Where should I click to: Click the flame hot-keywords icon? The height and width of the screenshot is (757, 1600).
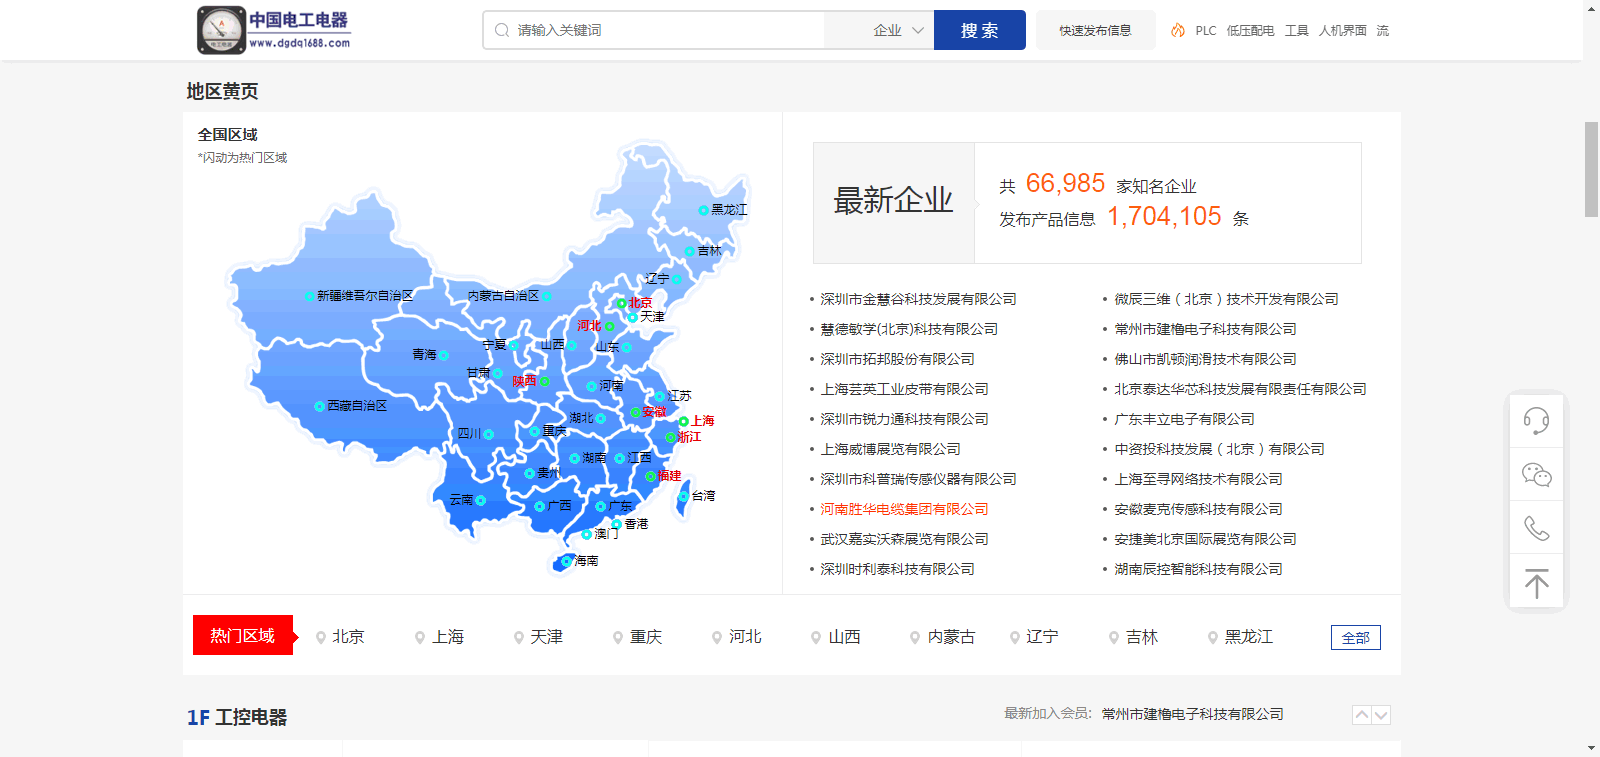1178,31
